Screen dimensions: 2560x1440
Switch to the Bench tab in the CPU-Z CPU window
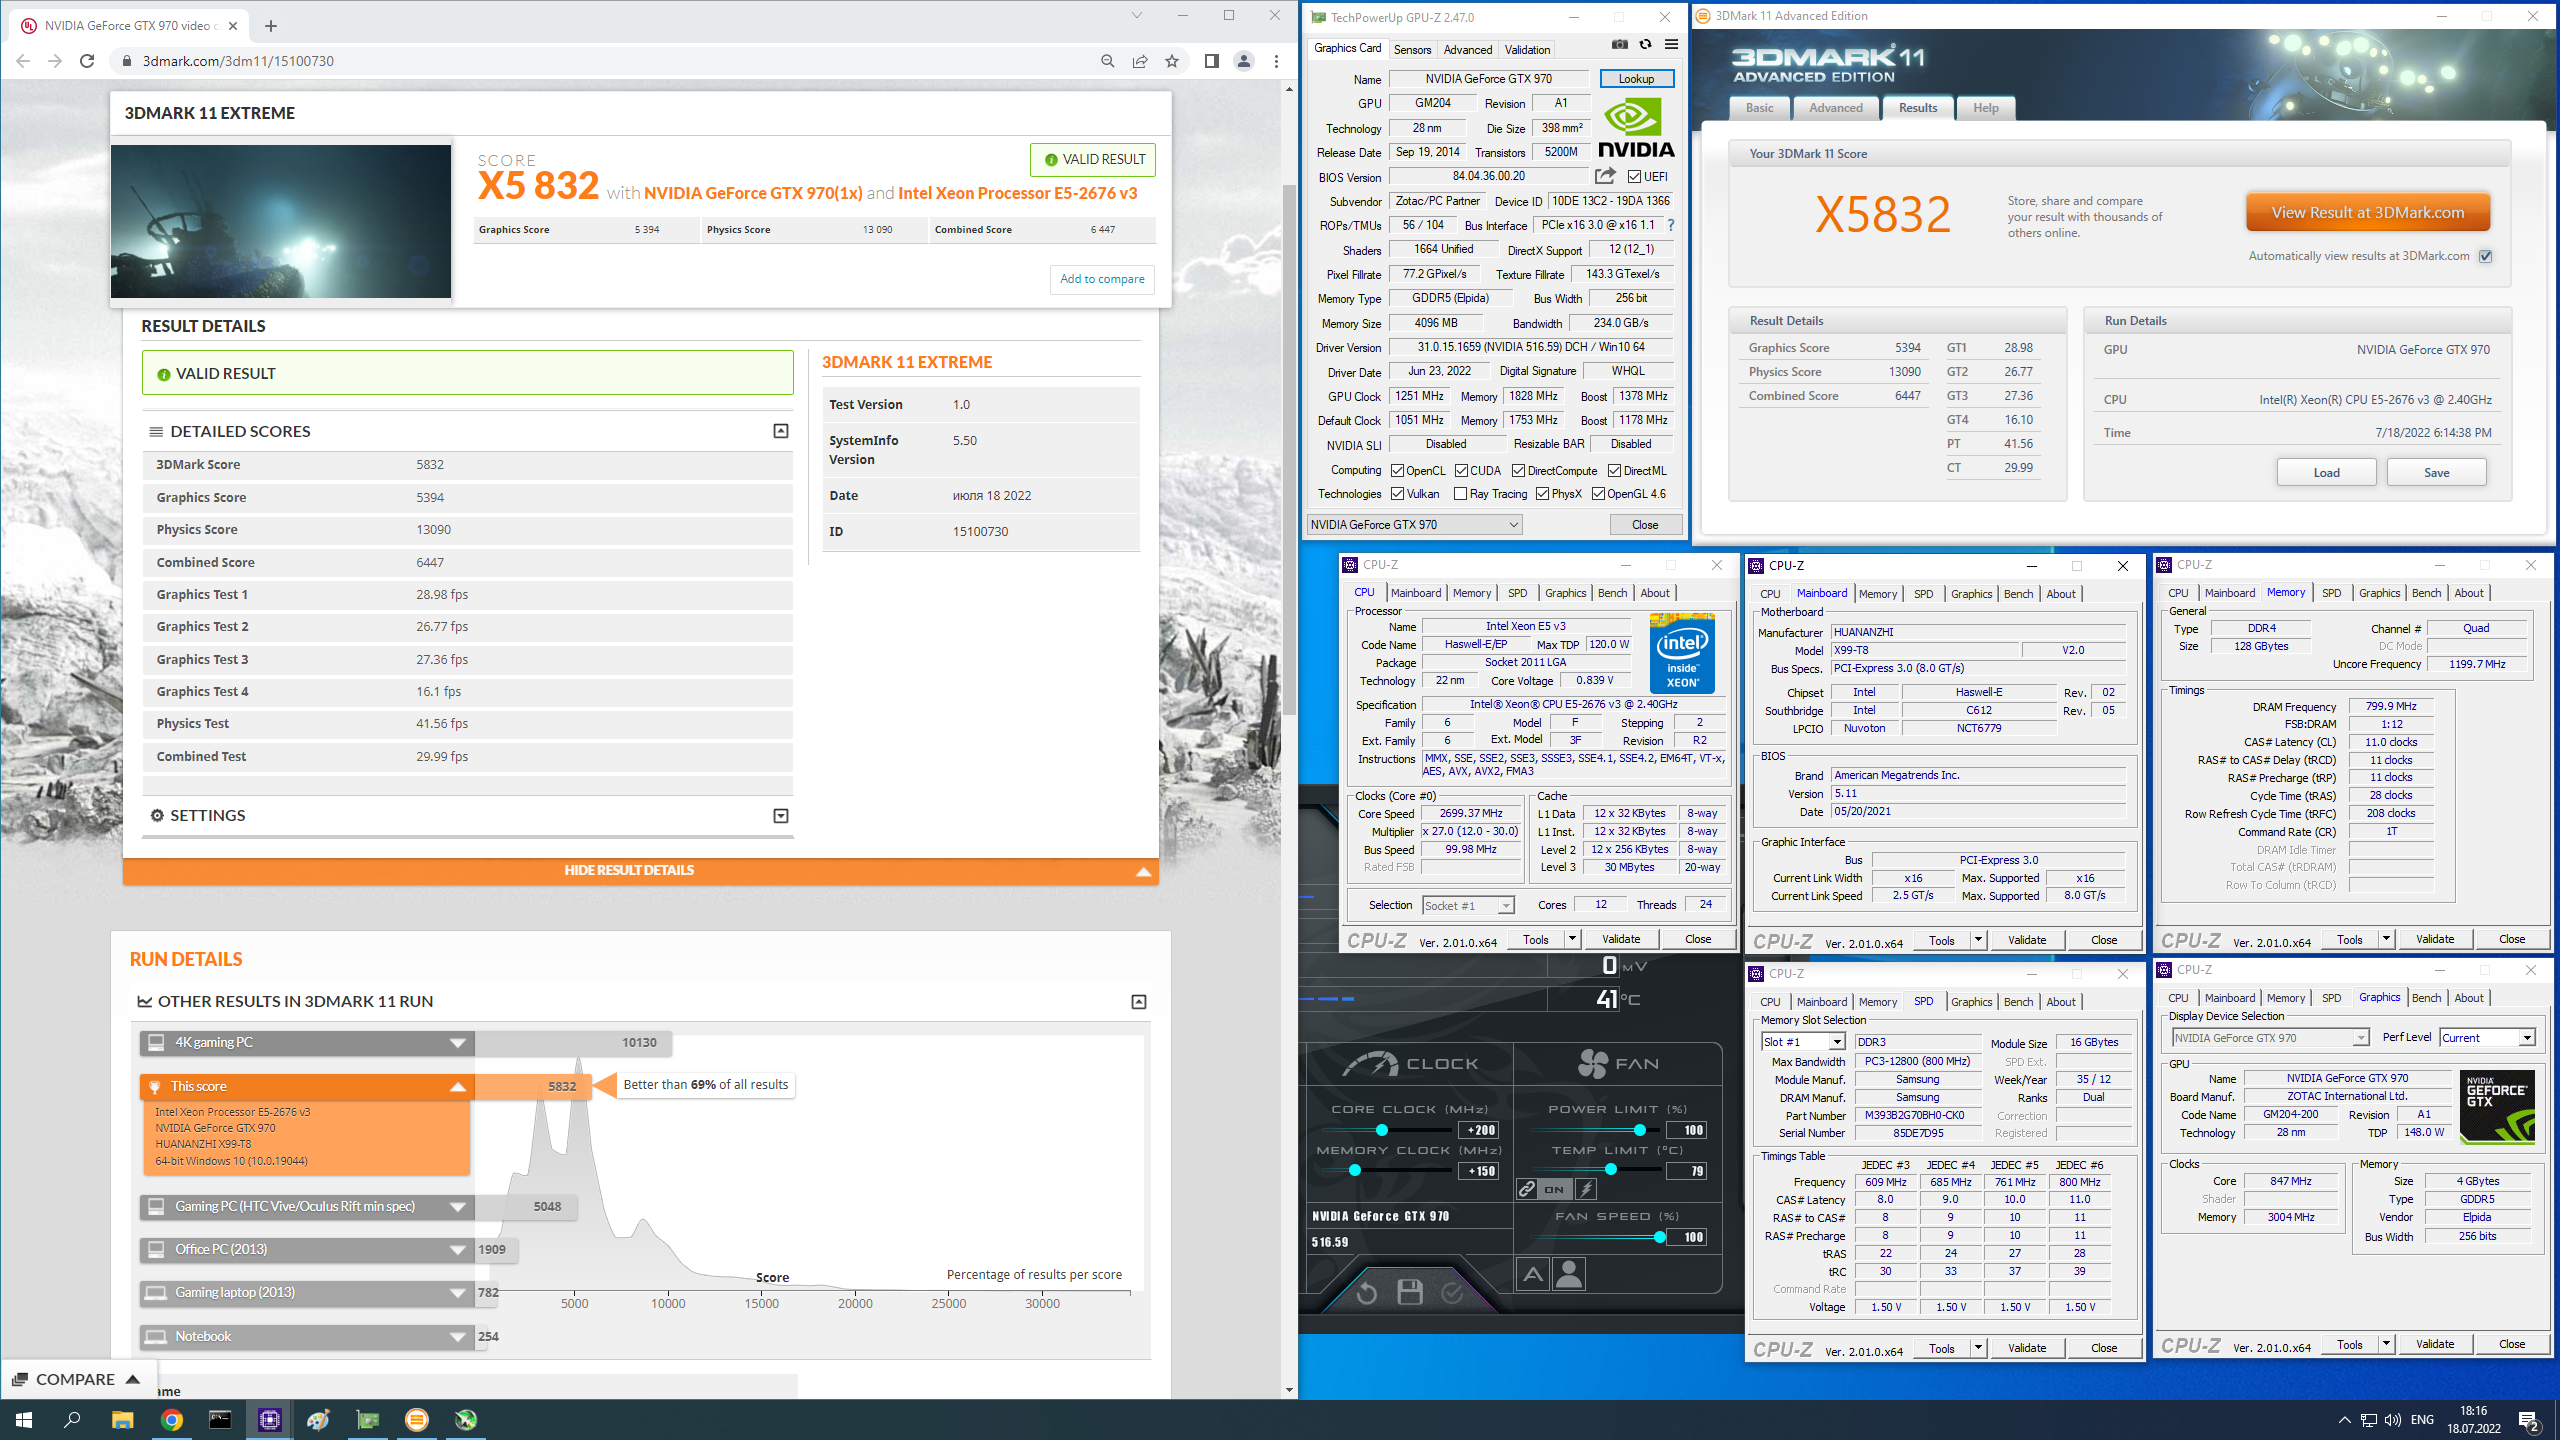pos(1612,593)
